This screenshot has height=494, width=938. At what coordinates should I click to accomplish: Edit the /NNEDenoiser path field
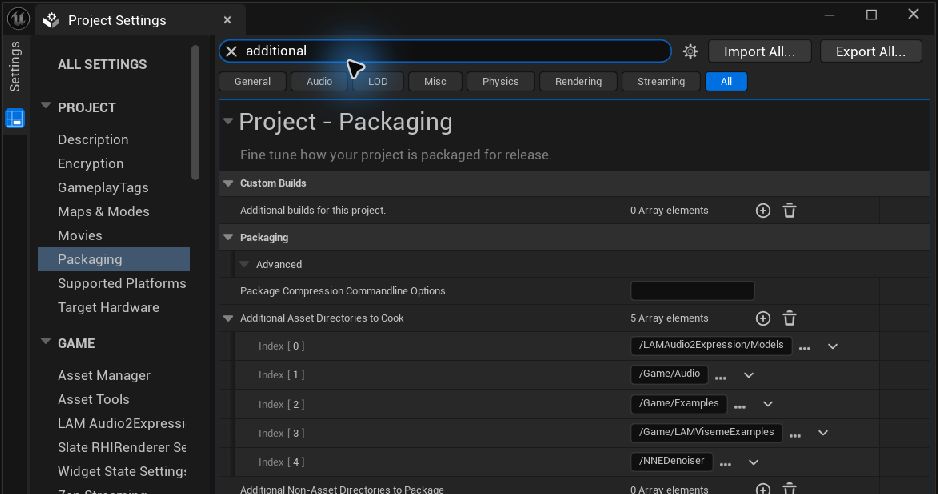click(672, 462)
